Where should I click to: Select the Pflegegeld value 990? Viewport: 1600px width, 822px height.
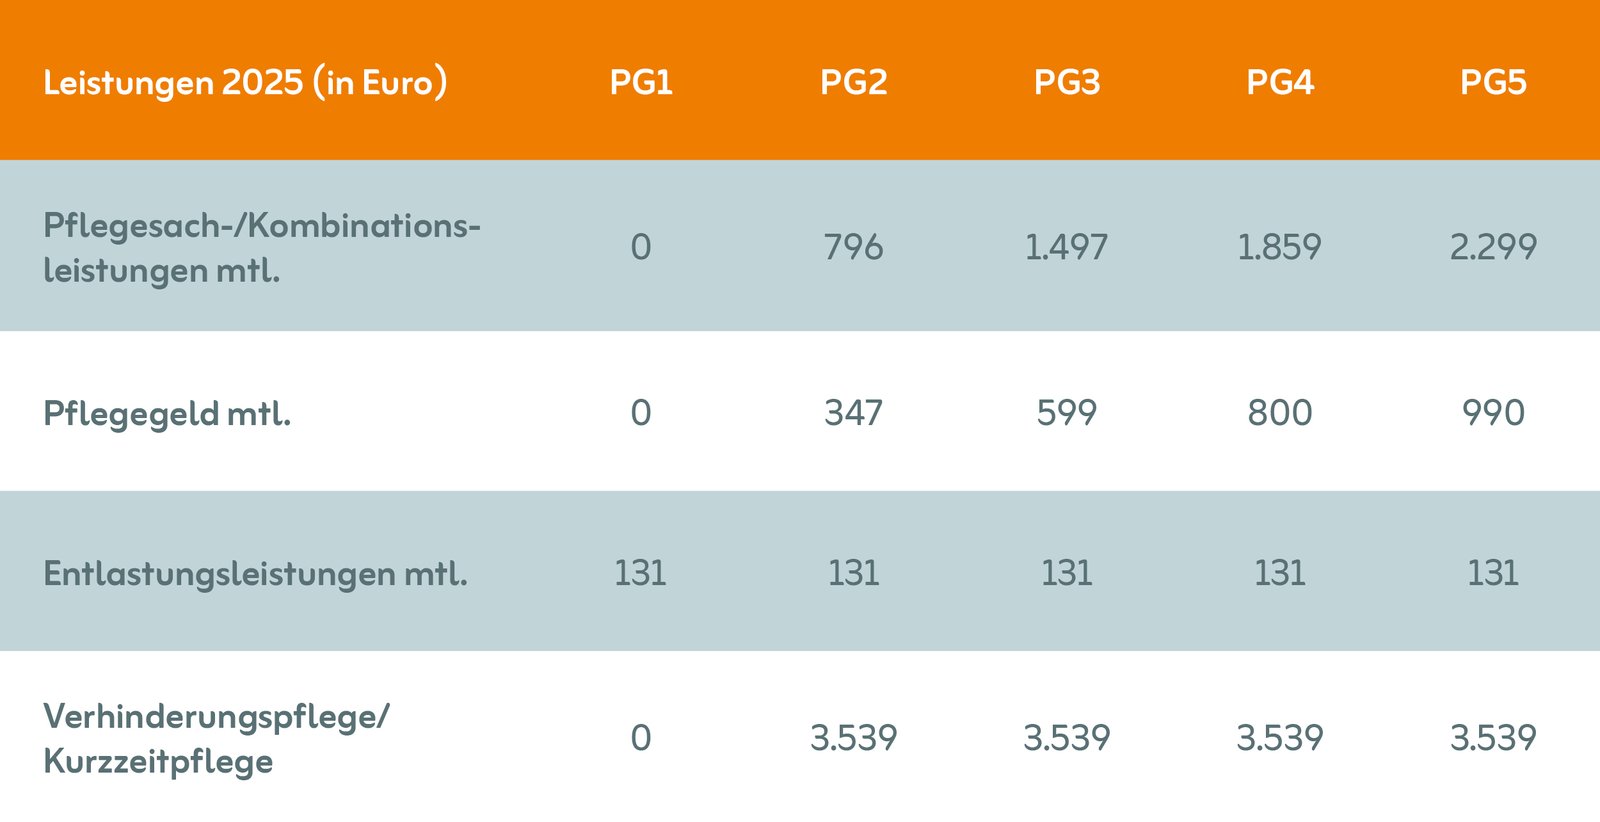pos(1493,413)
